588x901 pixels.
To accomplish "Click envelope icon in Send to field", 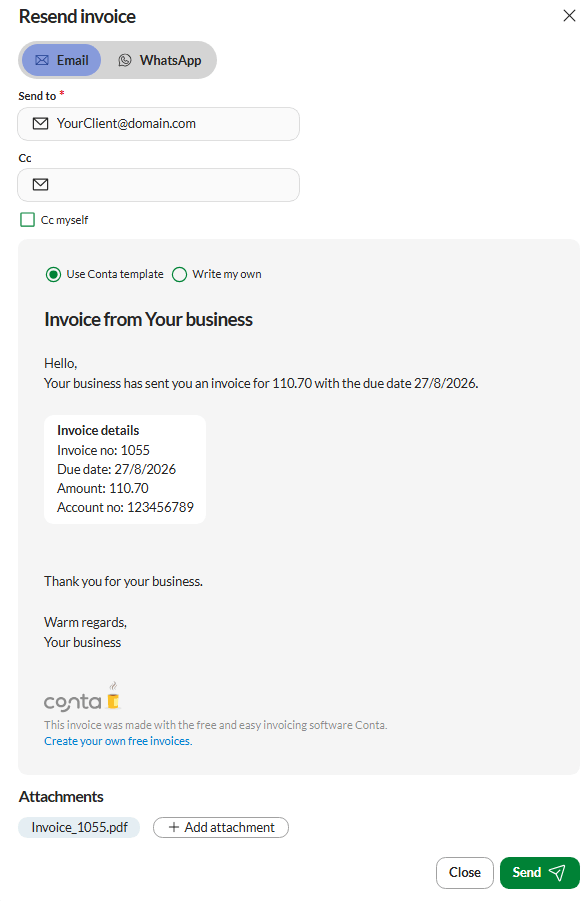I will click(x=40, y=124).
